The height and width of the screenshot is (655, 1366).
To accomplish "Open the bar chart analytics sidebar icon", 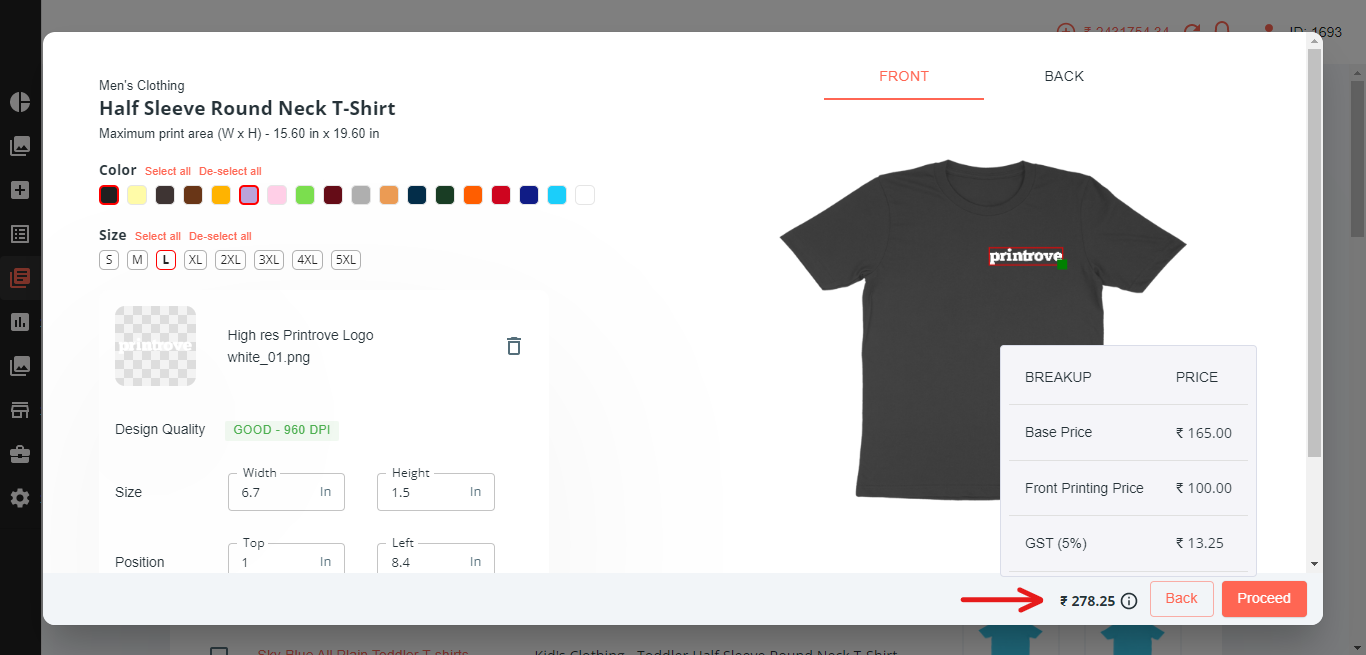I will pyautogui.click(x=20, y=322).
